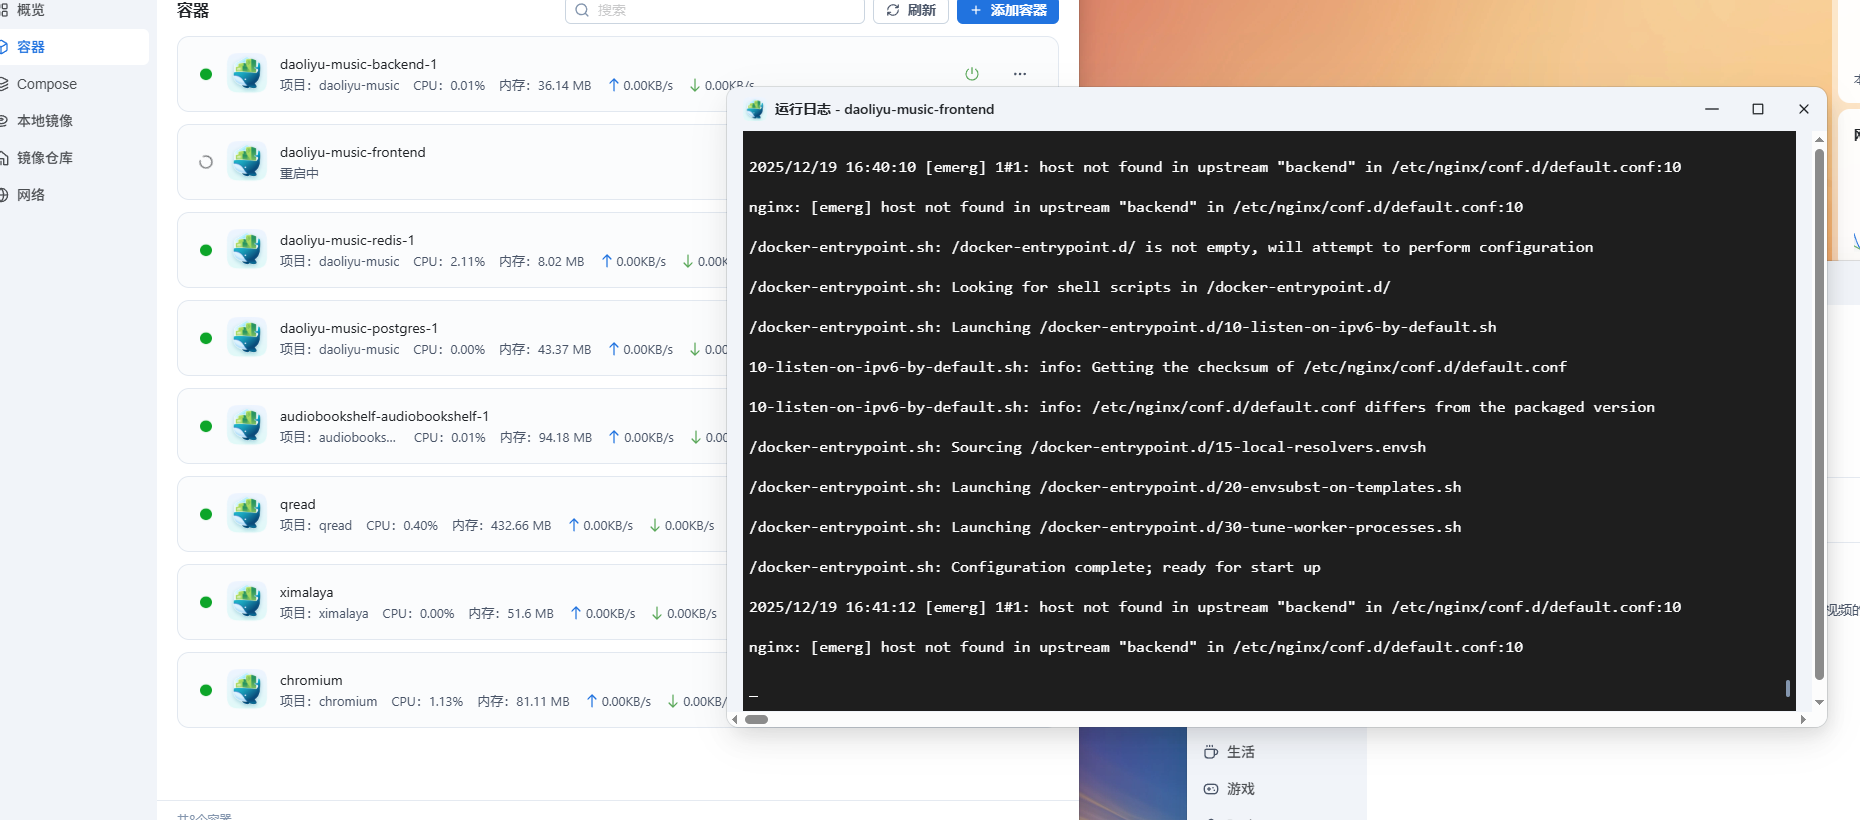Click the daoliyu-music-backend-1 container icon
This screenshot has width=1860, height=820.
pos(247,74)
